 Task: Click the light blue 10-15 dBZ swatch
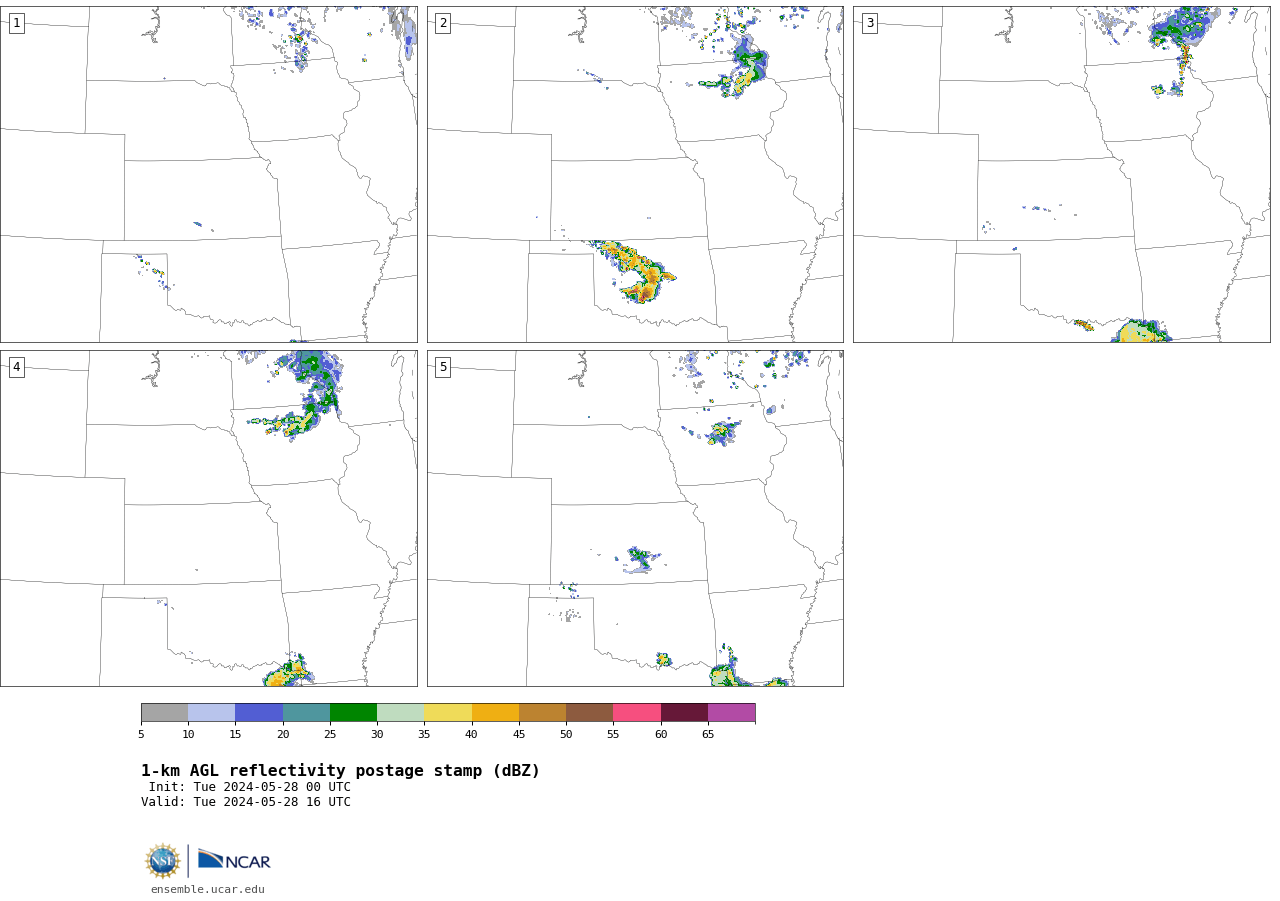(212, 713)
